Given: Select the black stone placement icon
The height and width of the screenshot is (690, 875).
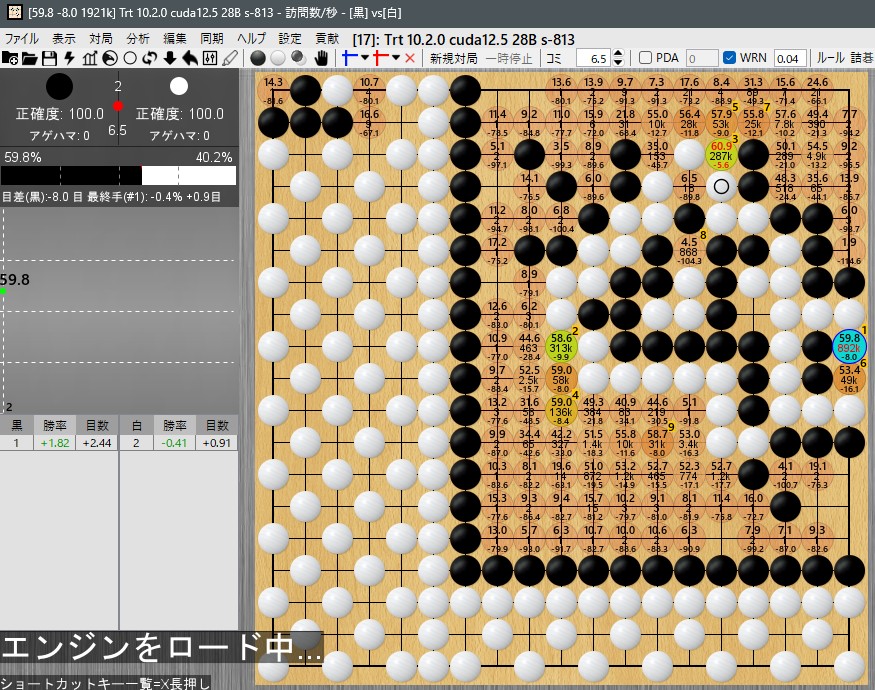Looking at the screenshot, I should click(x=258, y=58).
